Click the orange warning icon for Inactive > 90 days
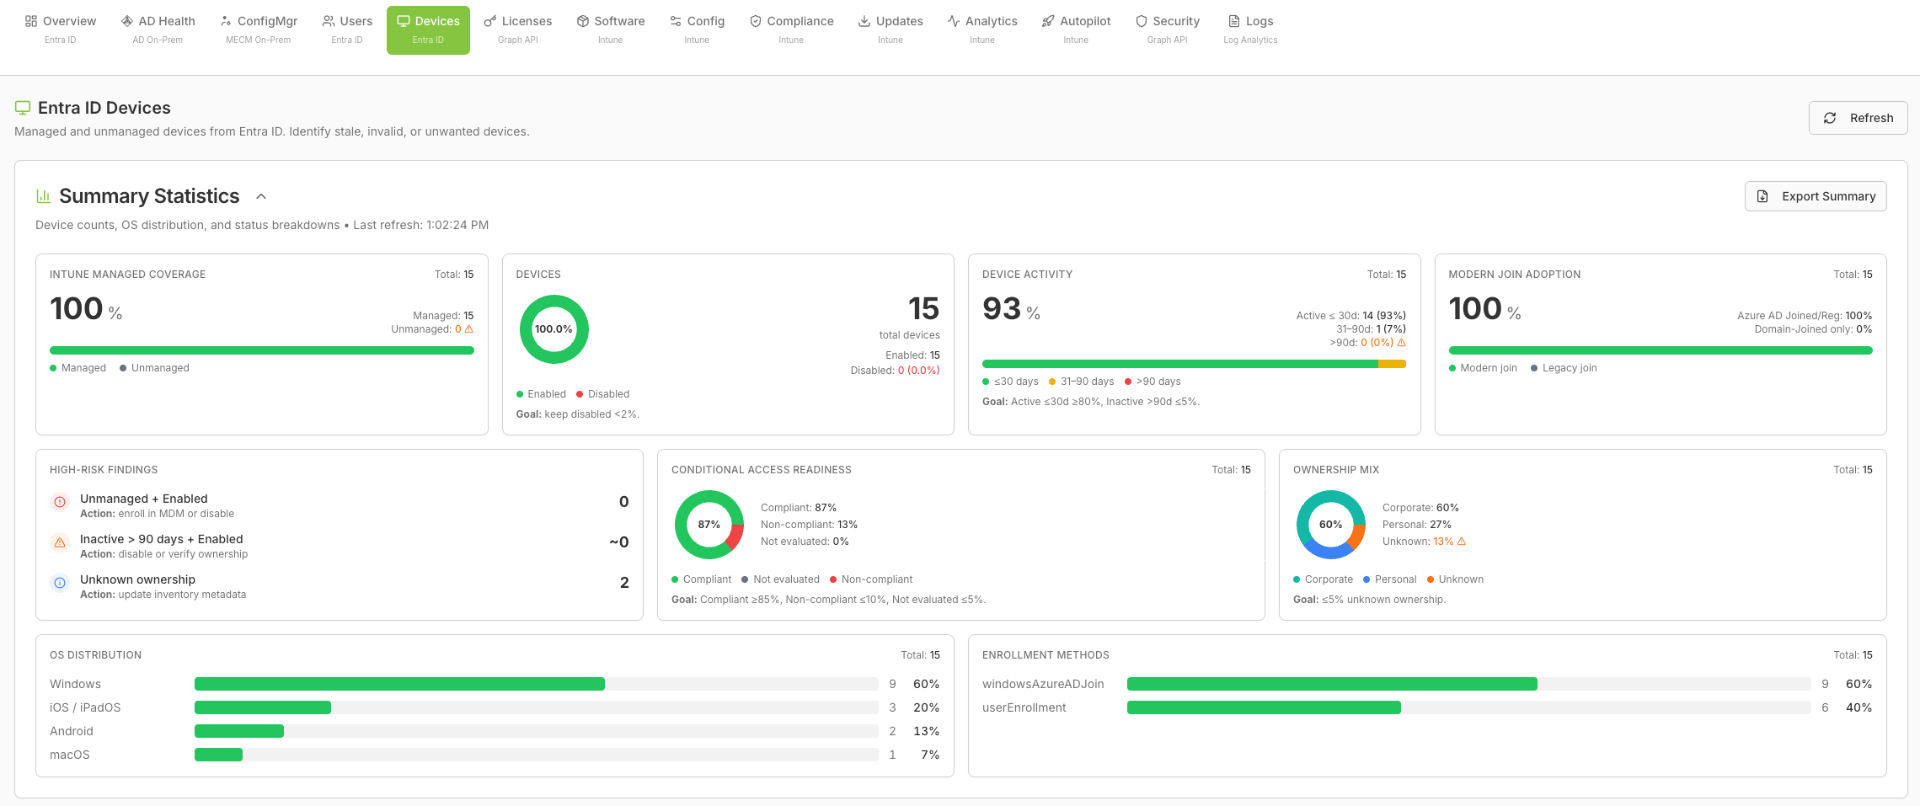The height and width of the screenshot is (806, 1920). pos(60,542)
